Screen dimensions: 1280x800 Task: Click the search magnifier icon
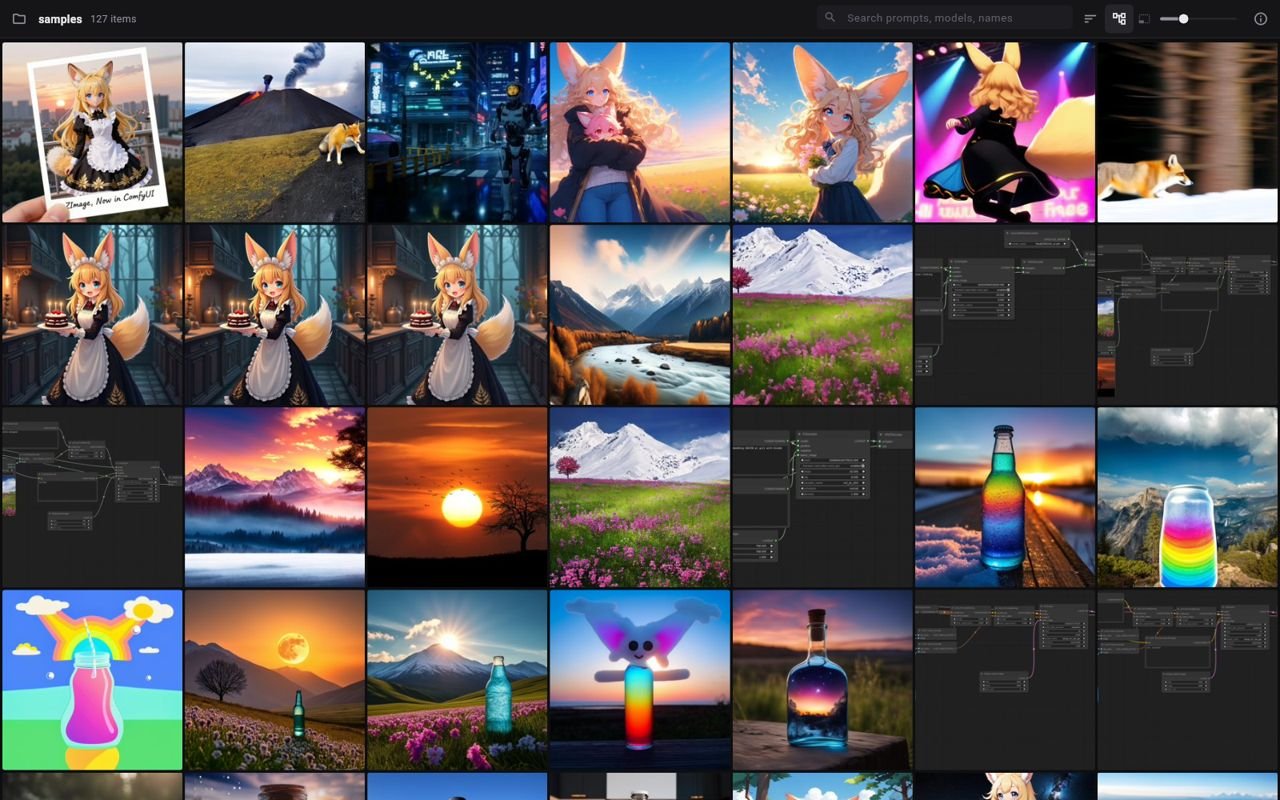(830, 18)
